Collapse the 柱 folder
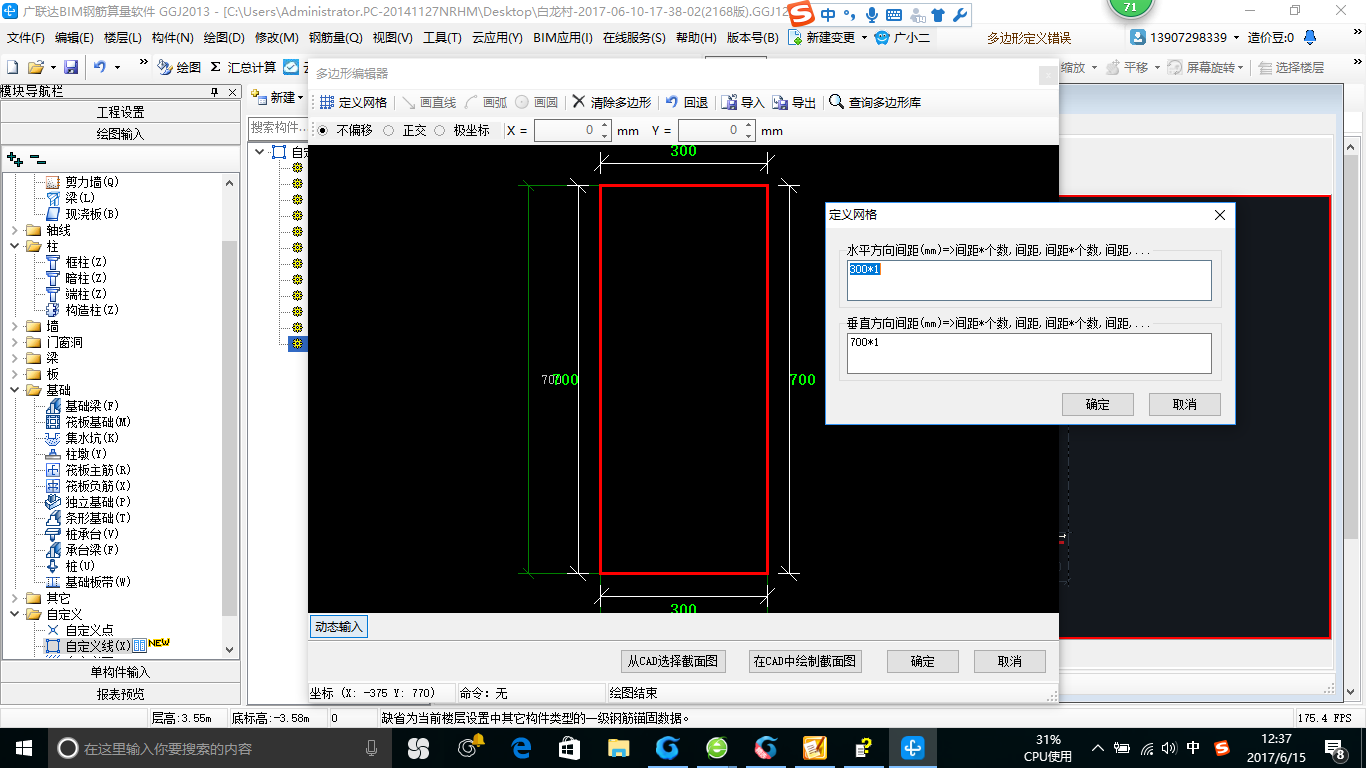This screenshot has width=1366, height=768. [x=14, y=246]
